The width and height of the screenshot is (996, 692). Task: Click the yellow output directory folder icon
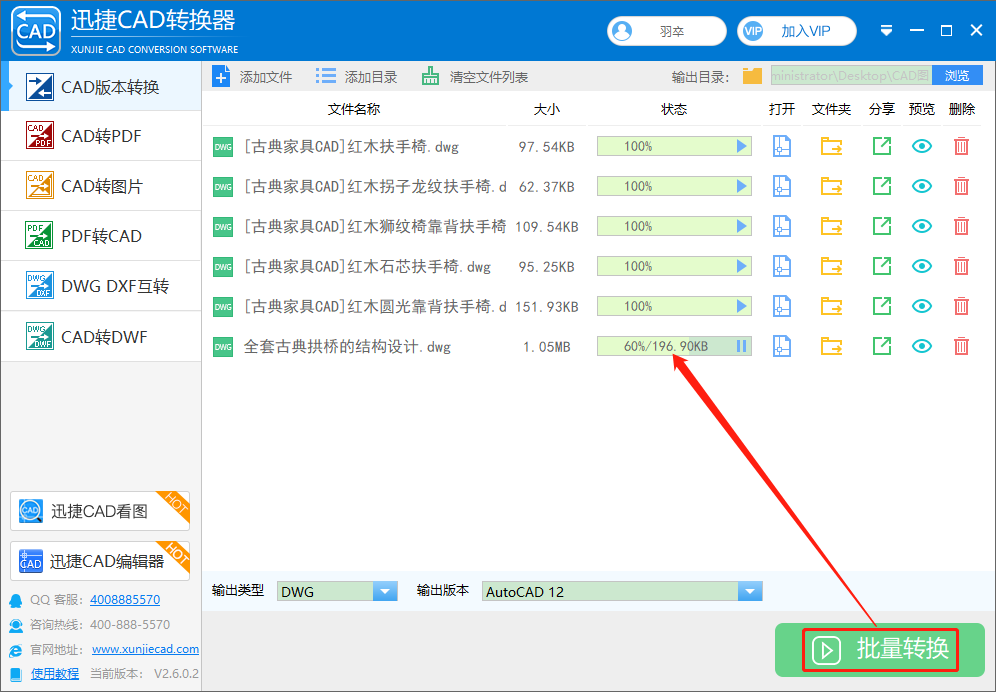[752, 76]
